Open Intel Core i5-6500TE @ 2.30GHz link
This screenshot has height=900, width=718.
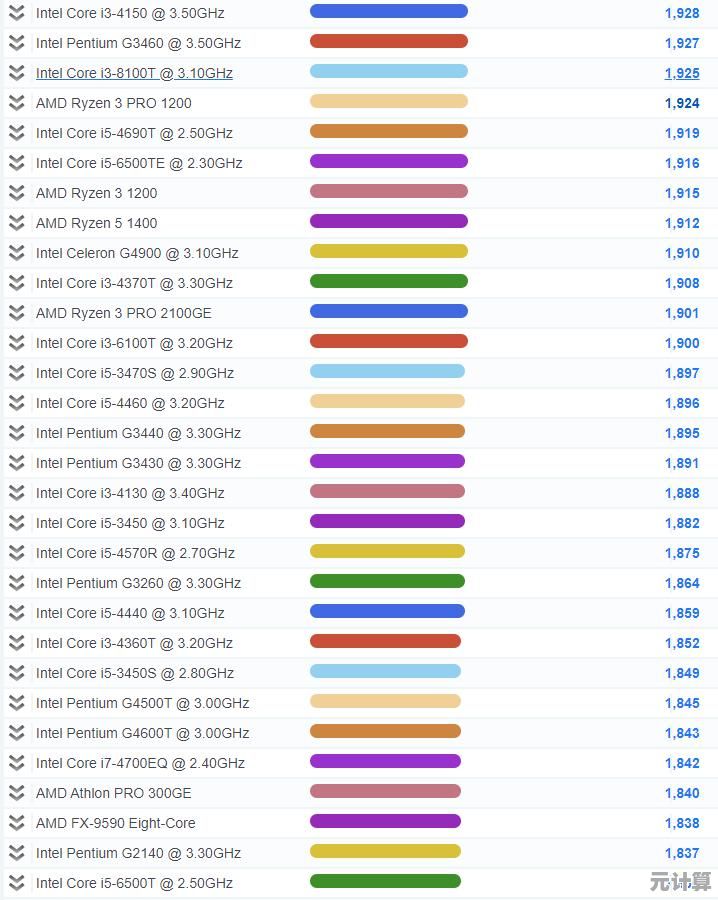139,164
